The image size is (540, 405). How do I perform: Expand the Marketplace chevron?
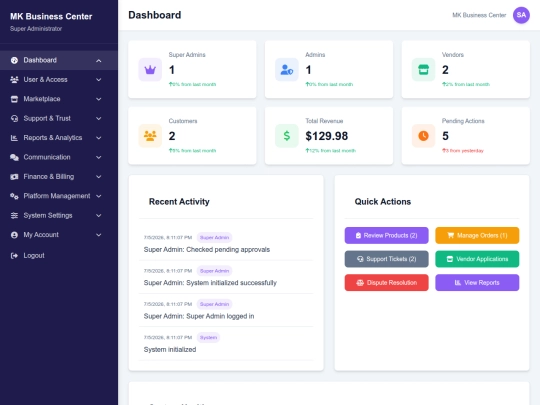pos(98,99)
